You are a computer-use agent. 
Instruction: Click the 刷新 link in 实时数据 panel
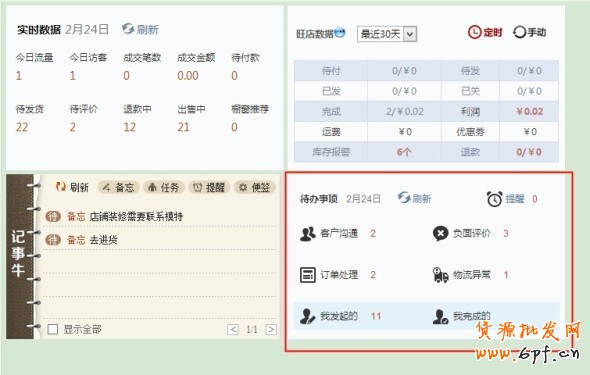(148, 29)
